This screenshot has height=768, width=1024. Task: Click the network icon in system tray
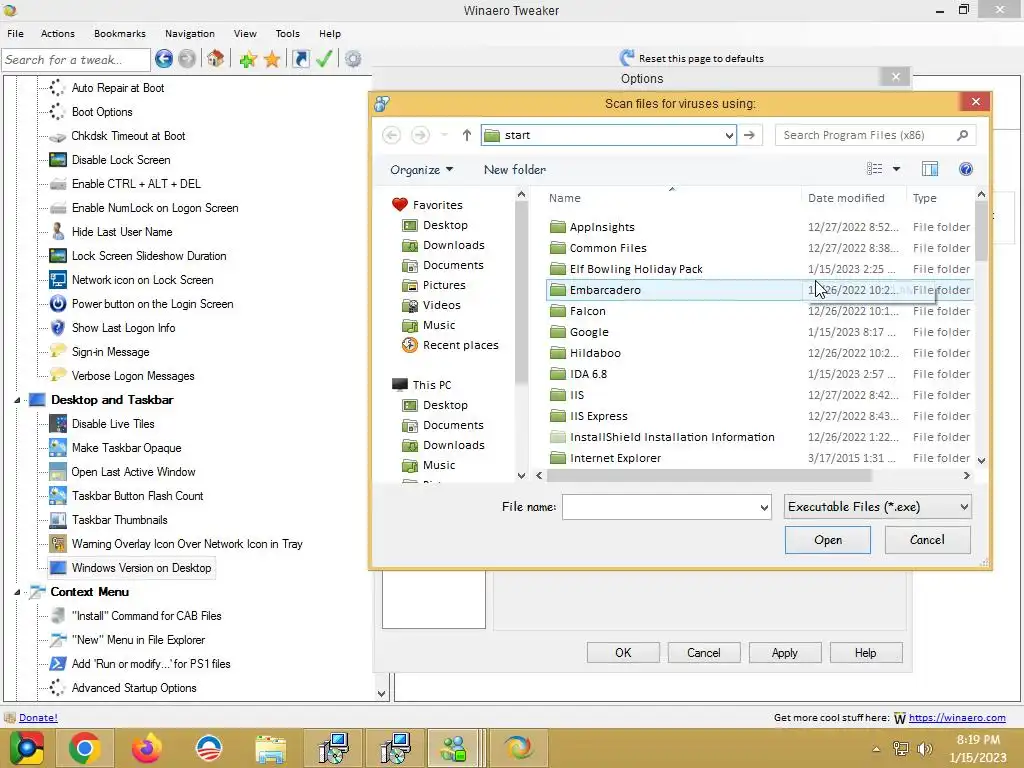click(x=901, y=748)
